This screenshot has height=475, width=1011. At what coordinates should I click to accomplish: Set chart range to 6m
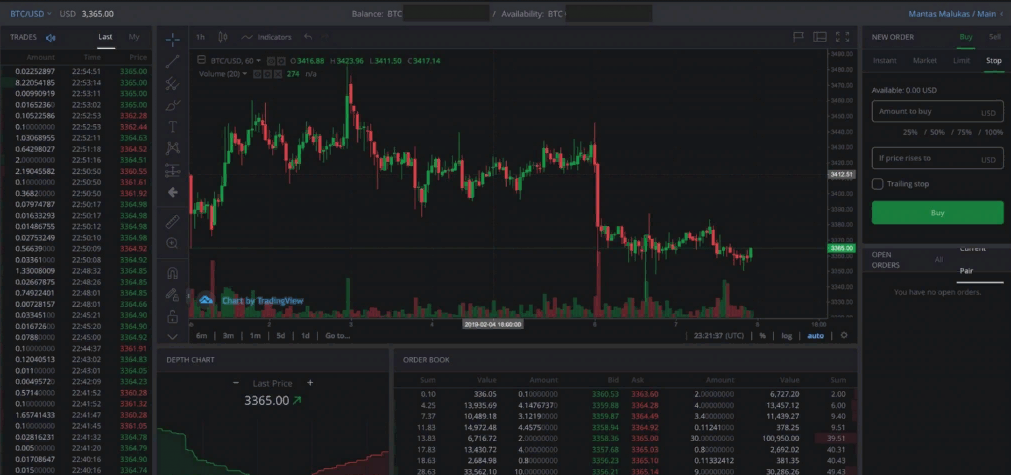click(201, 336)
